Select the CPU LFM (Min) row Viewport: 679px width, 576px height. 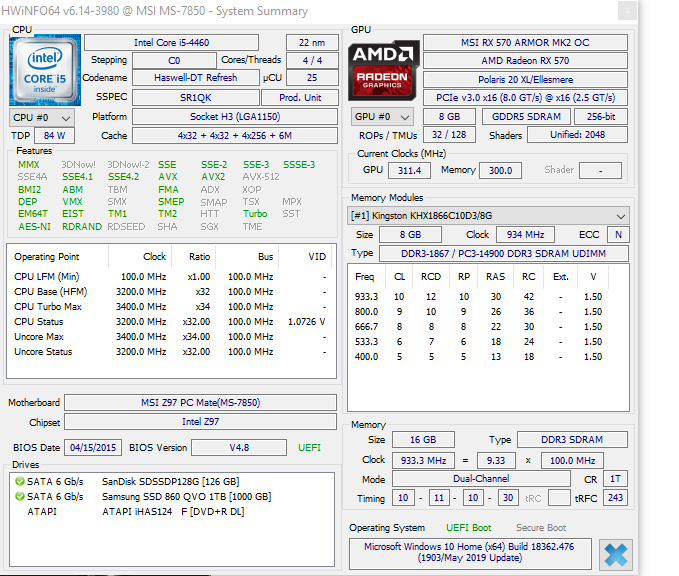tap(171, 277)
